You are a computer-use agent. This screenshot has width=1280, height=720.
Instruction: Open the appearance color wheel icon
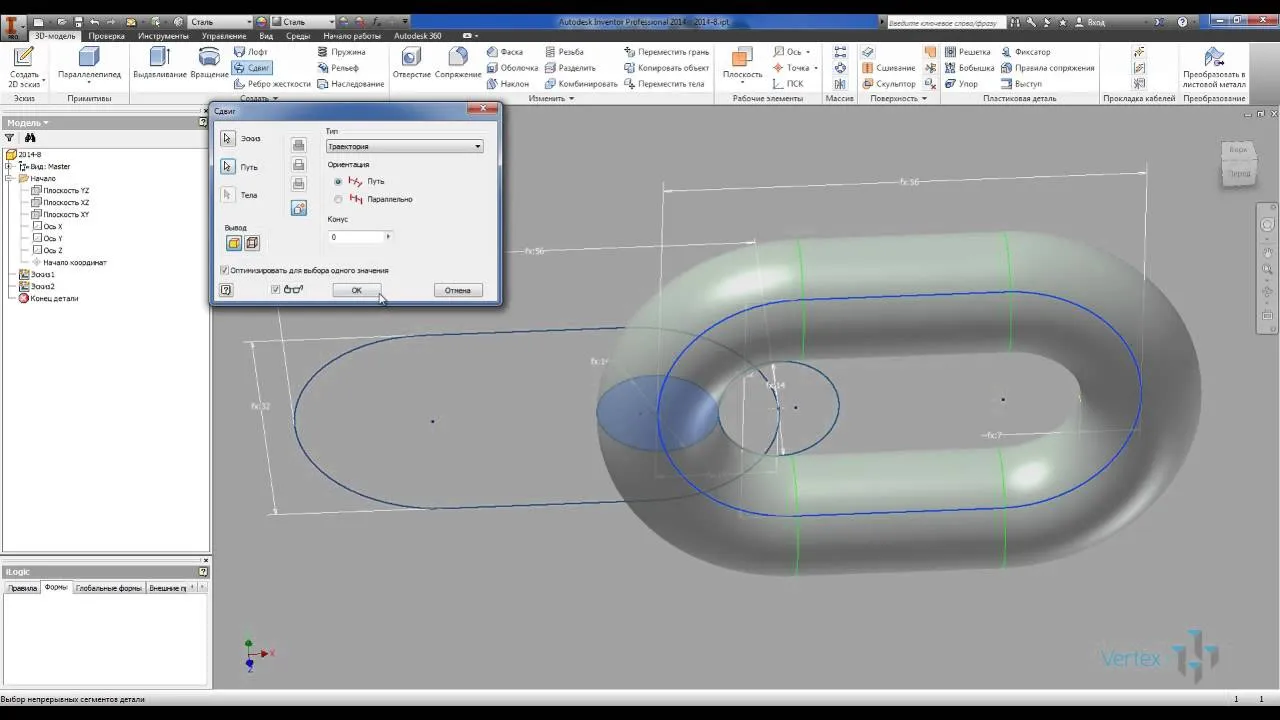click(x=262, y=21)
